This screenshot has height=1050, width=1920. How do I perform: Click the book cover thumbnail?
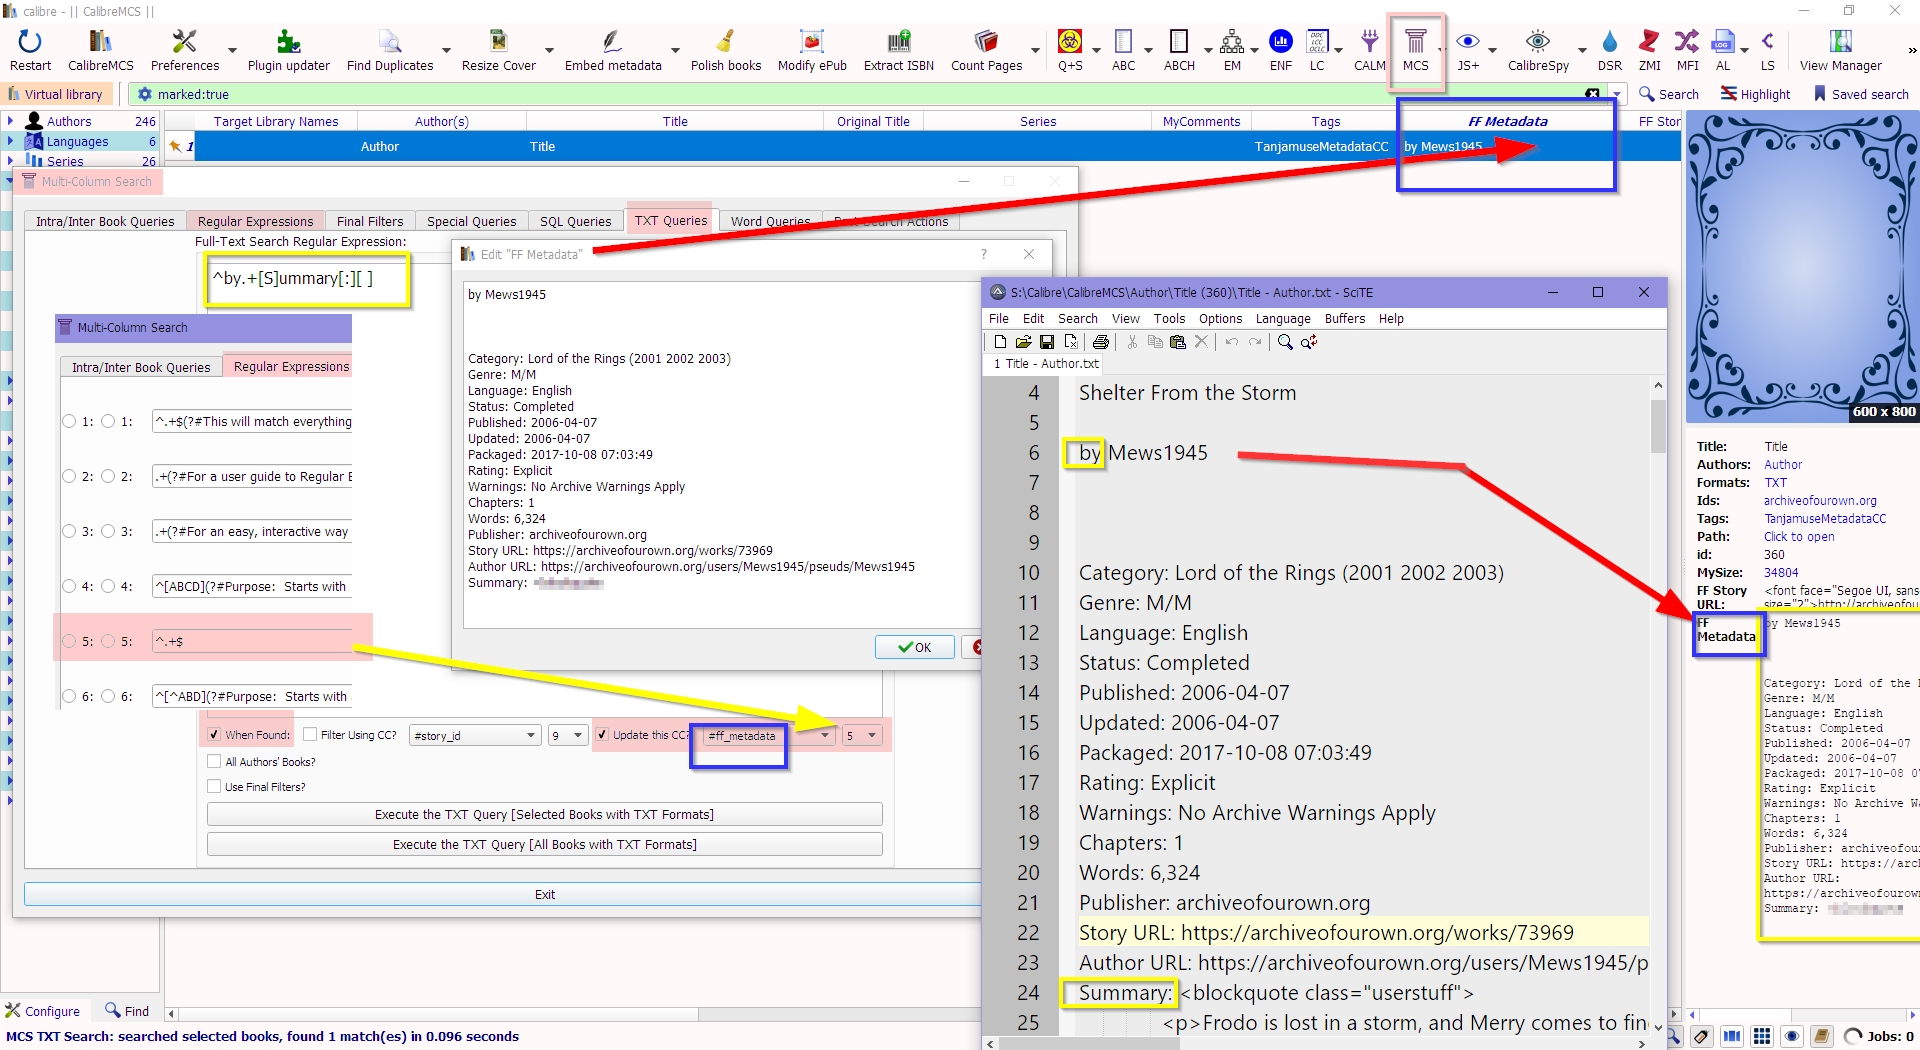1802,267
